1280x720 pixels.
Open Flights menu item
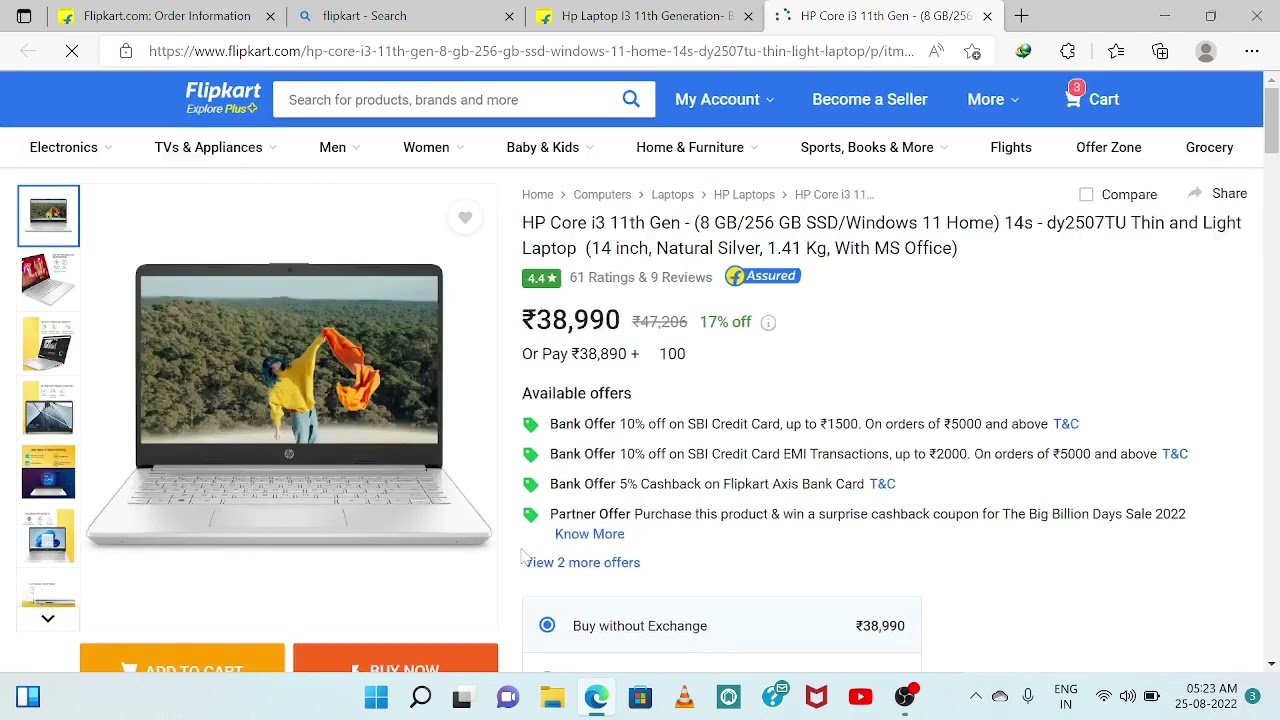[x=1011, y=147]
